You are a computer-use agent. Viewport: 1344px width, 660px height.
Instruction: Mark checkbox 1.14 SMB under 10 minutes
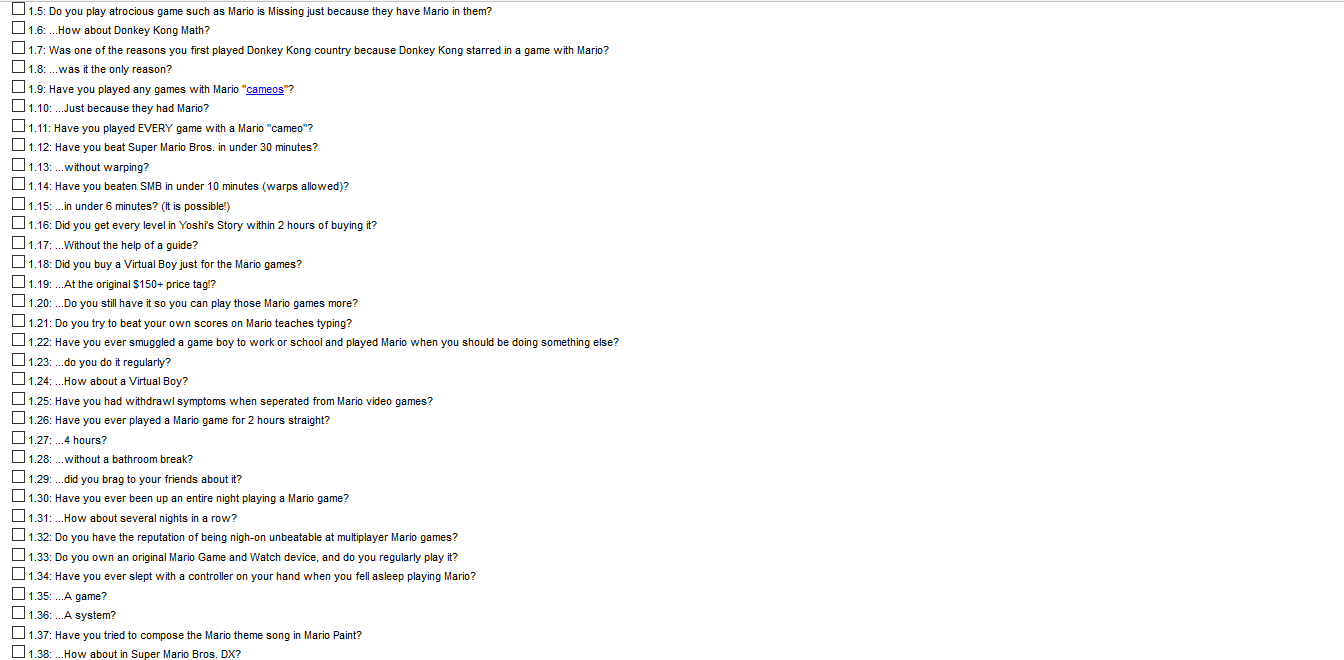pos(19,185)
